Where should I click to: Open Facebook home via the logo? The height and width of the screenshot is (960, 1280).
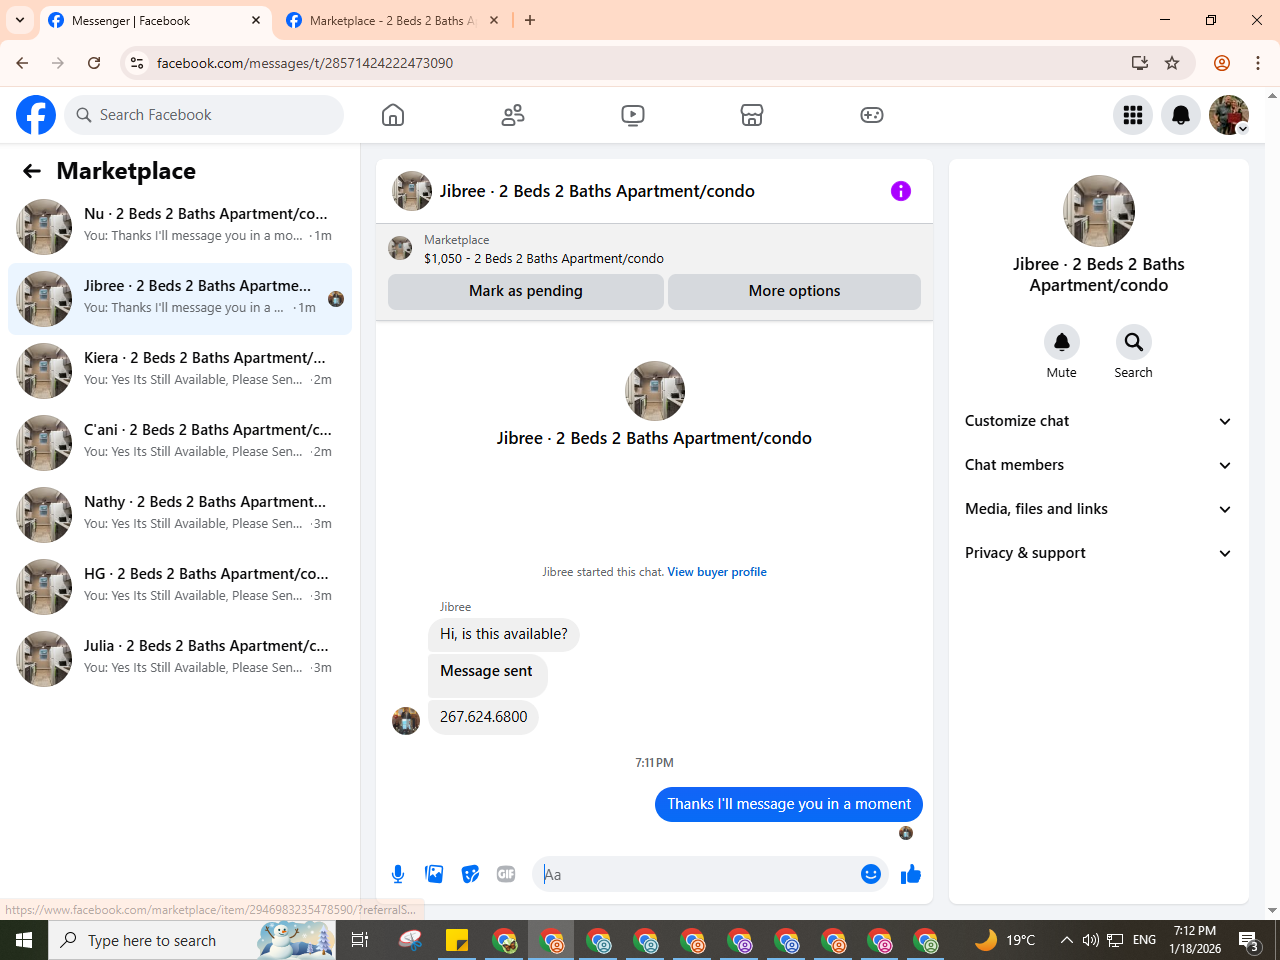(36, 115)
